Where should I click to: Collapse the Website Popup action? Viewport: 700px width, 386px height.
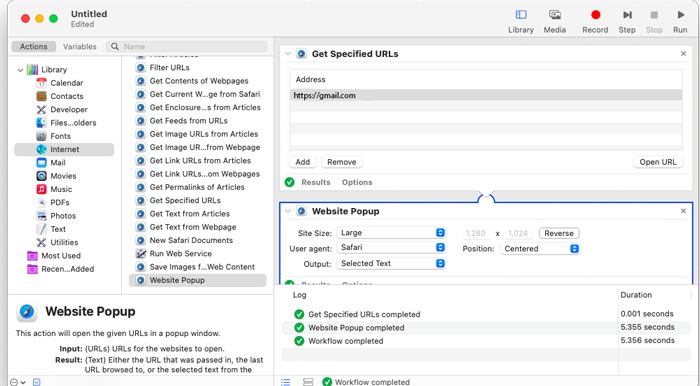[x=288, y=212]
